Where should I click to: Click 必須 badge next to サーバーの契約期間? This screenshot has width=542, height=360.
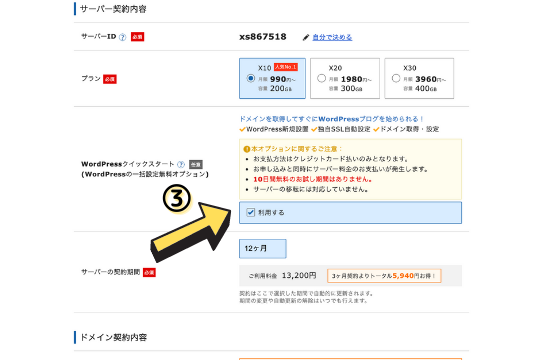click(149, 273)
